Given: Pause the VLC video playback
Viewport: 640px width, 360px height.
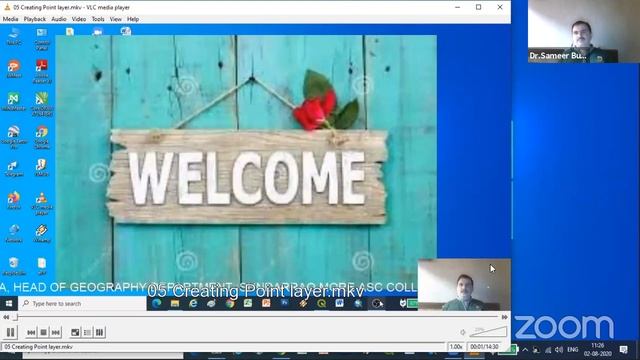Looking at the screenshot, I should (x=11, y=332).
